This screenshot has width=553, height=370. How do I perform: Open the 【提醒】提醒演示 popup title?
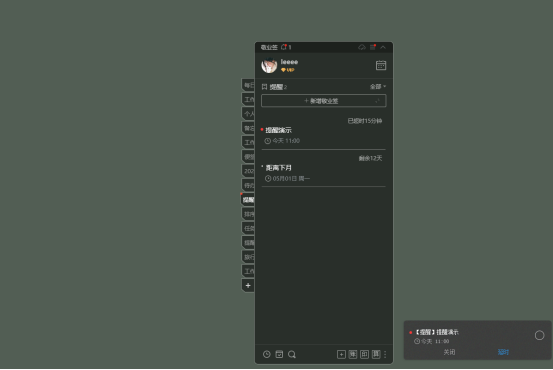tap(436, 332)
